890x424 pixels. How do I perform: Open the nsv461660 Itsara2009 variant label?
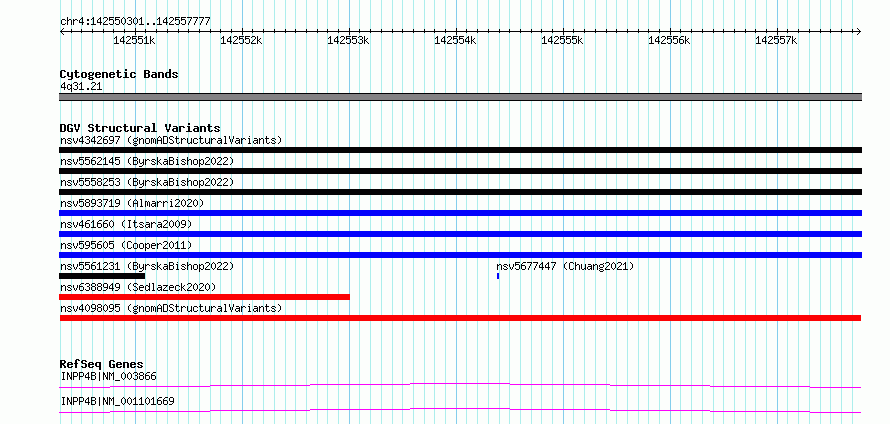(x=126, y=224)
